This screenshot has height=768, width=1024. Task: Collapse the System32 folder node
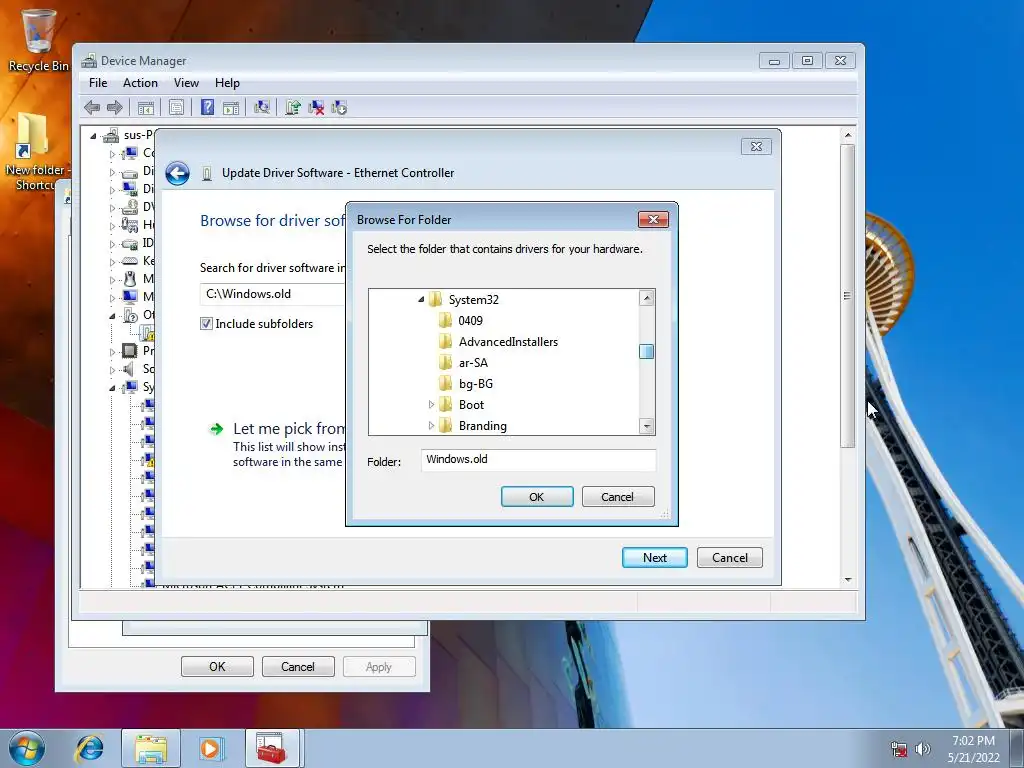coord(421,300)
